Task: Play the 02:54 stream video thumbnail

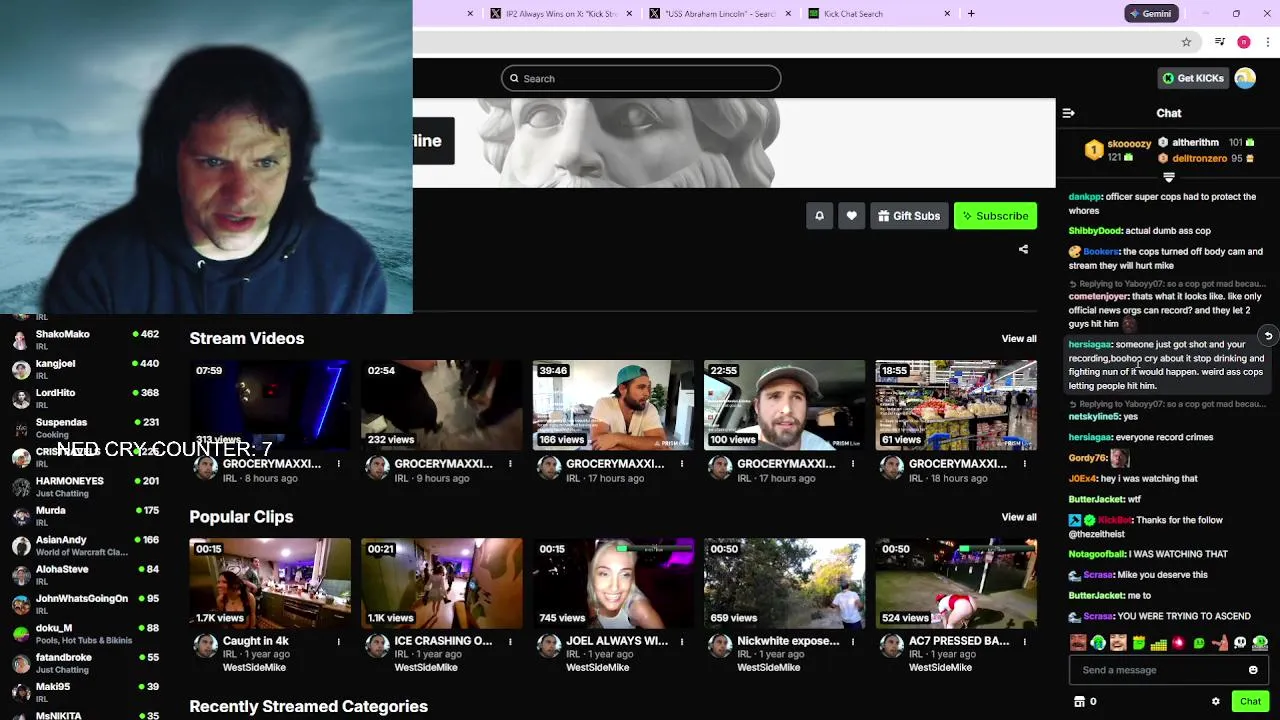Action: coord(441,405)
